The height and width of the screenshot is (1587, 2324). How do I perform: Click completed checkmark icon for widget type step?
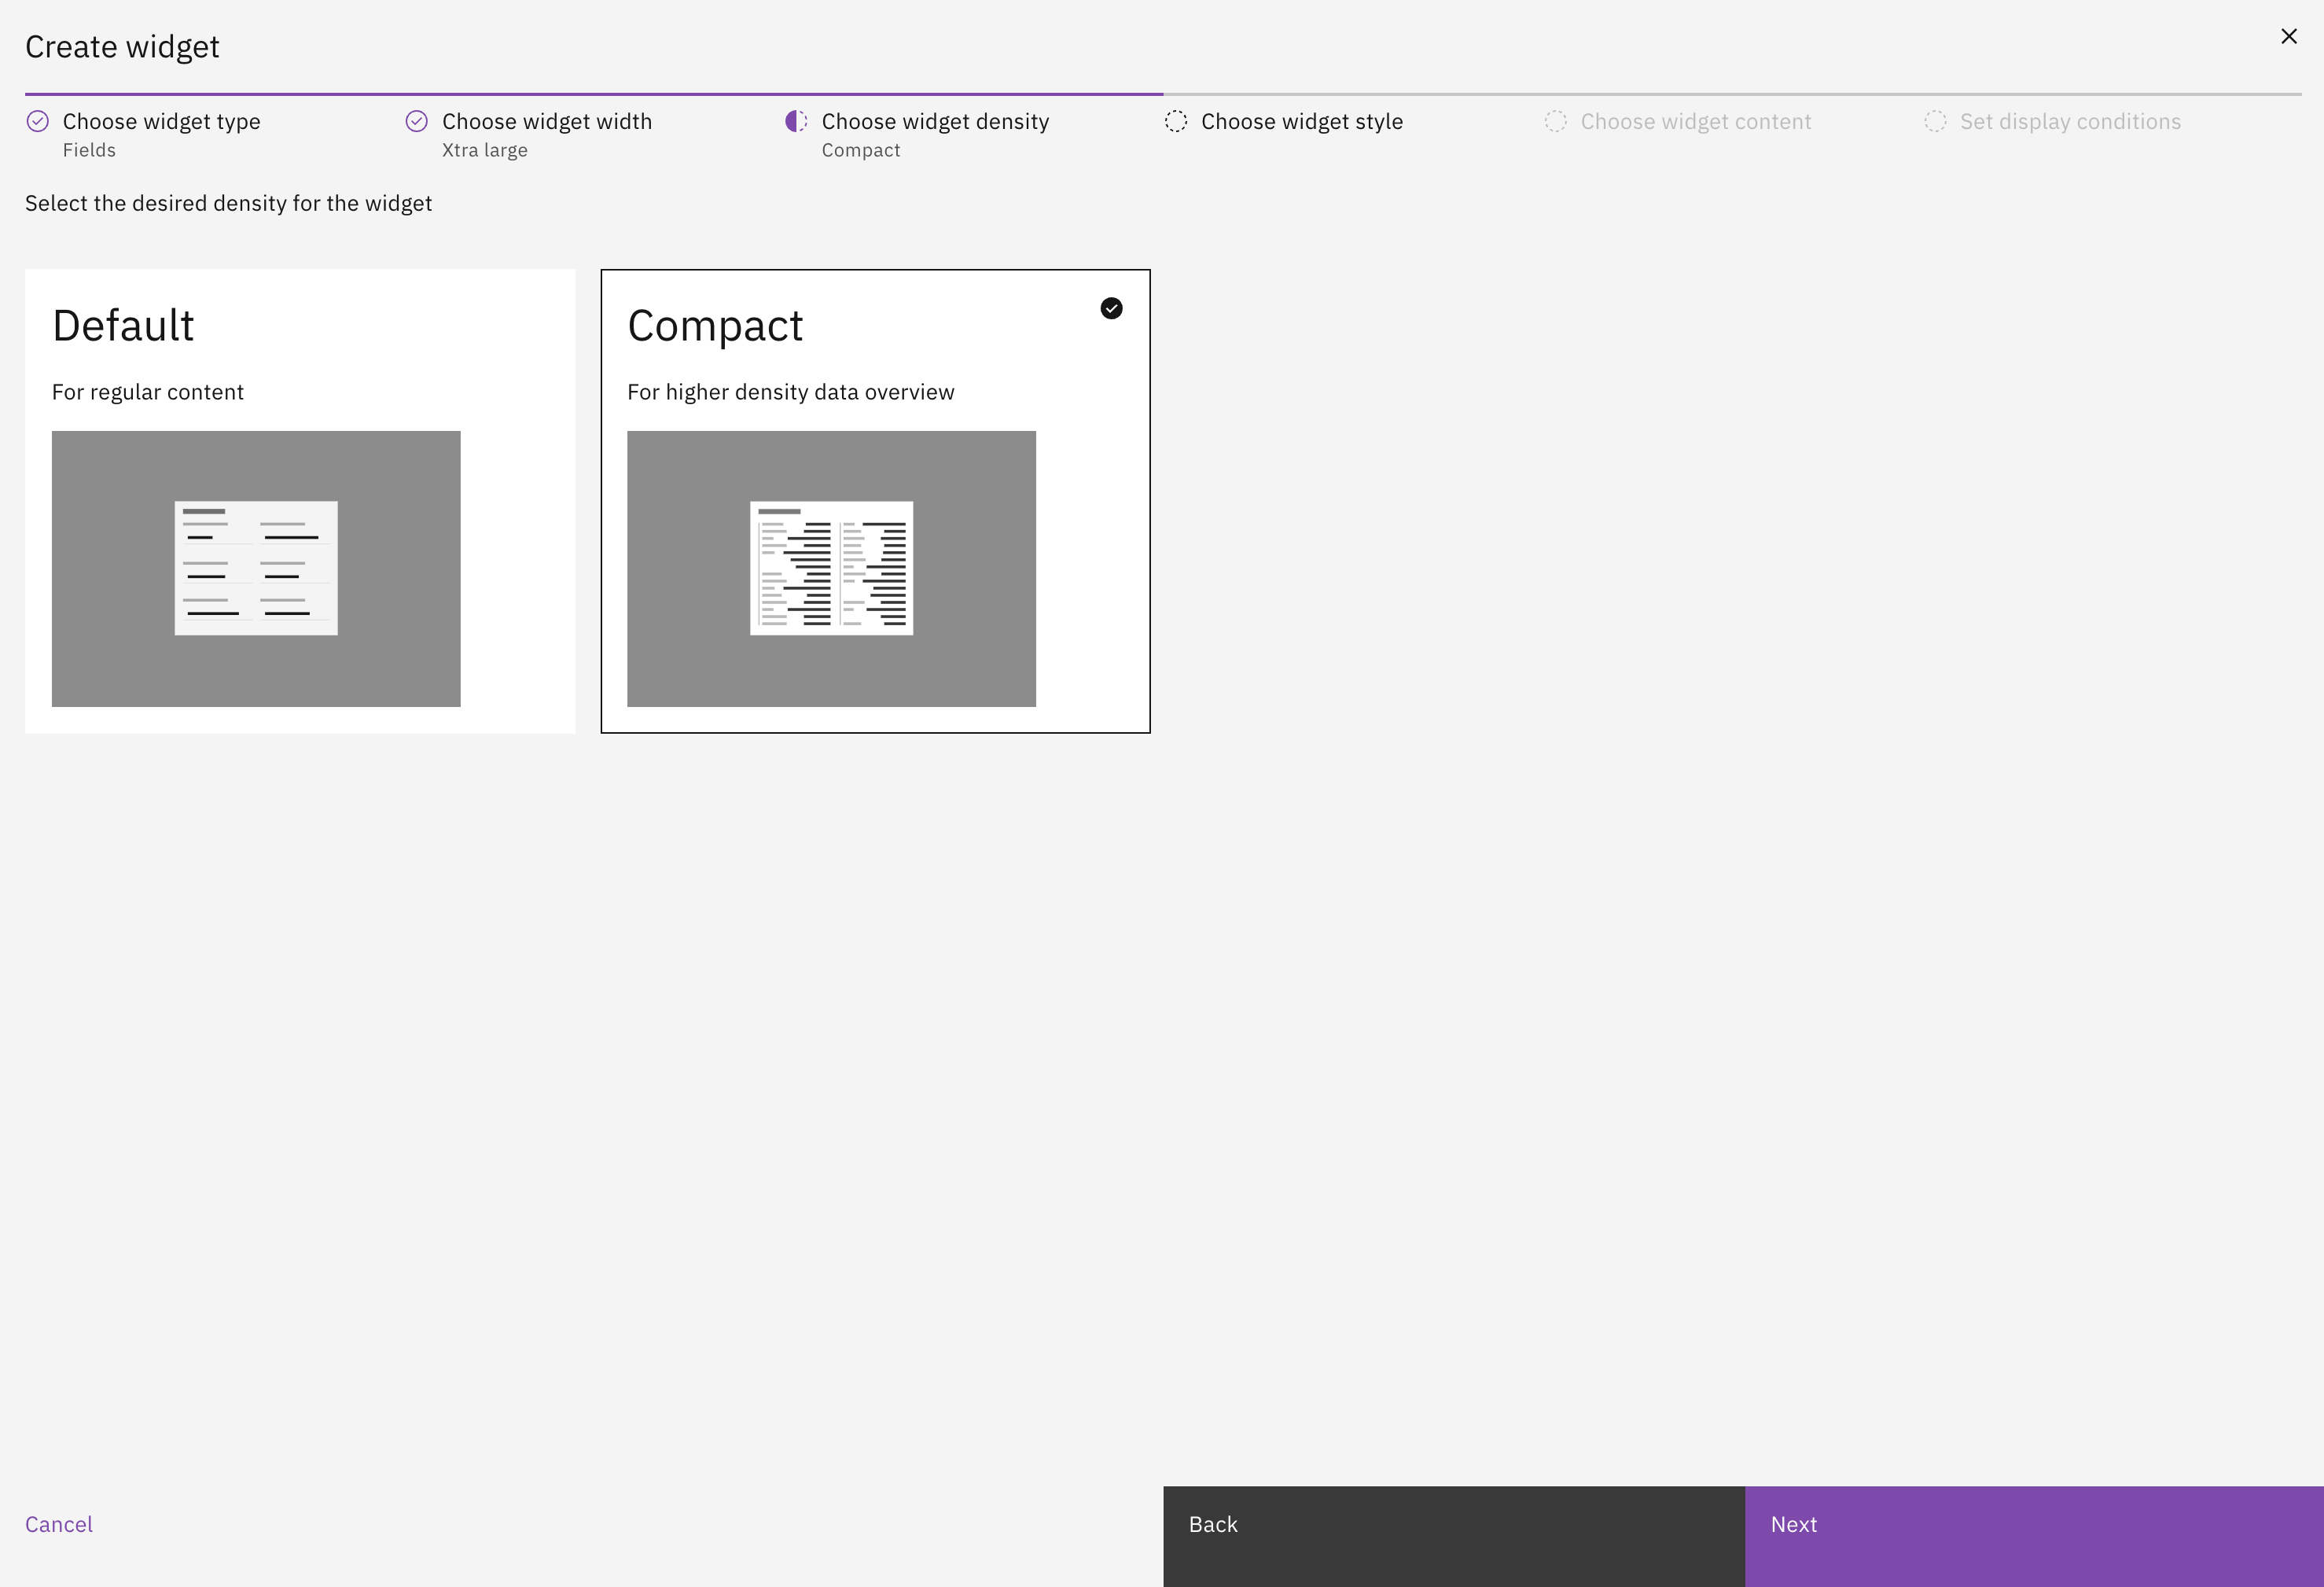pos(37,122)
